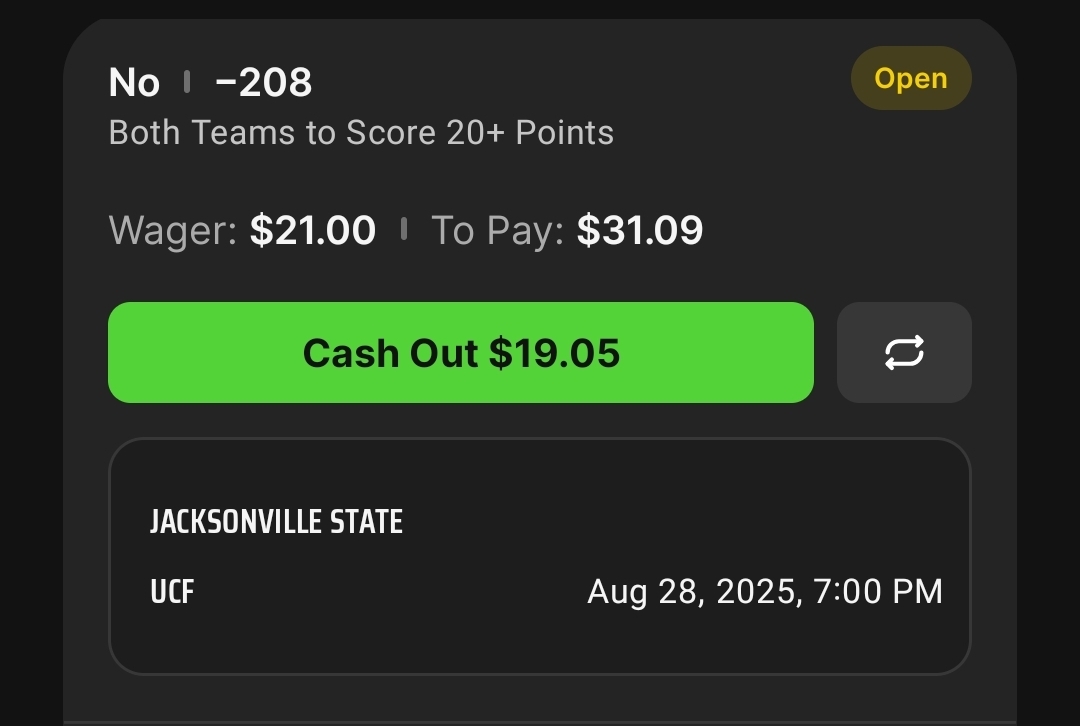Tap the -208 odds value

point(264,83)
